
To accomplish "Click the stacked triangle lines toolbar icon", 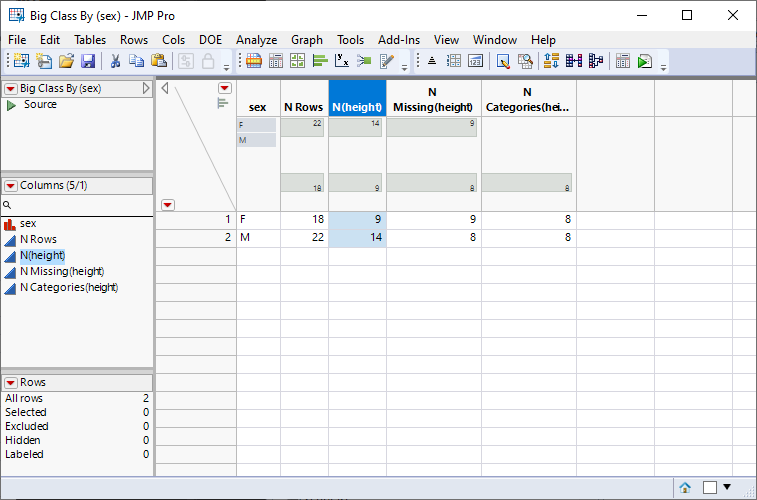I will click(432, 61).
